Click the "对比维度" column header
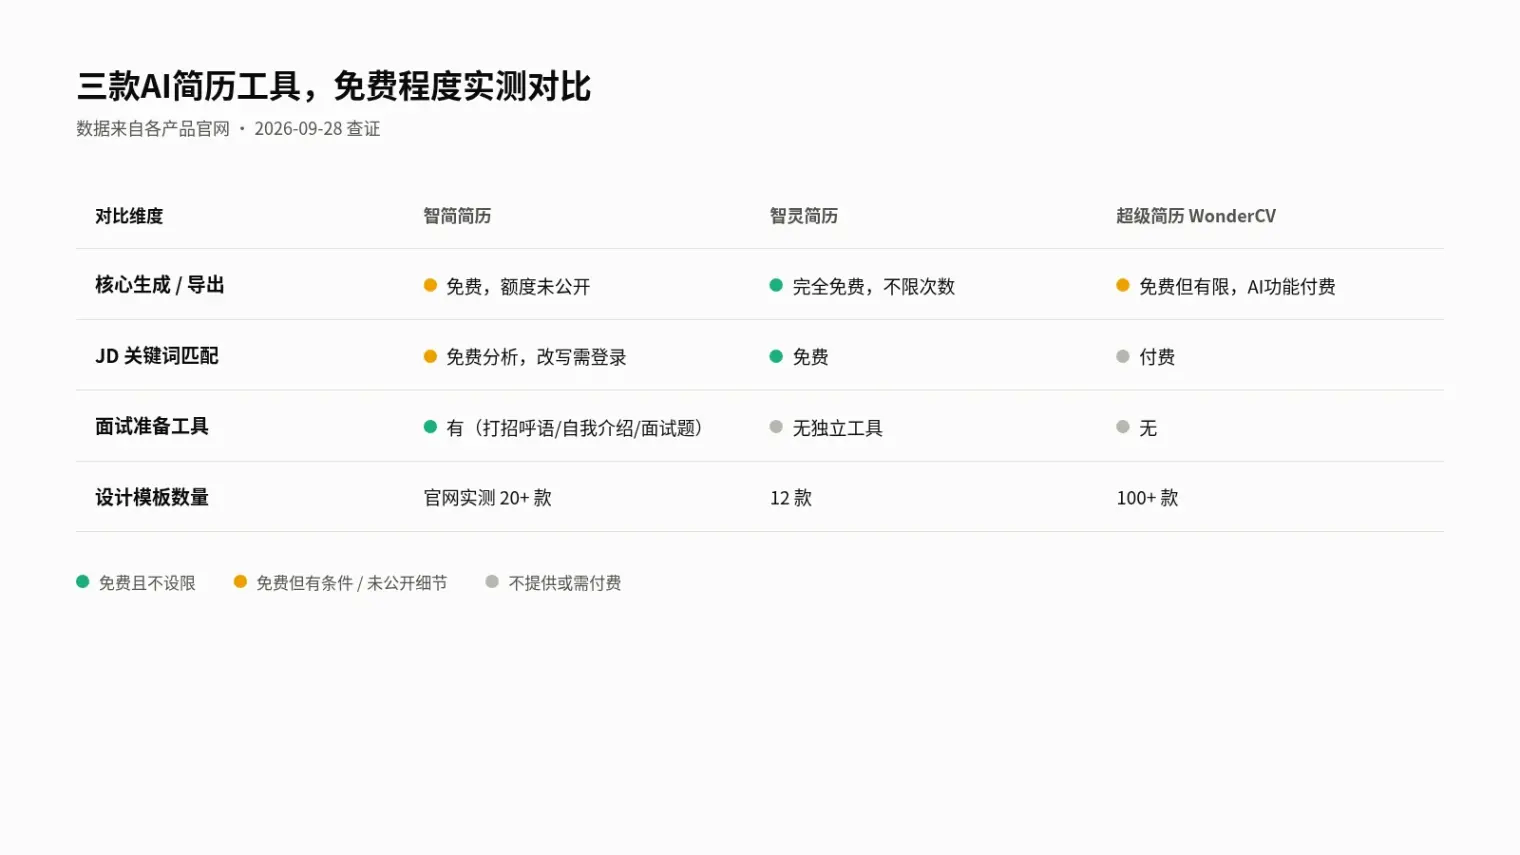Viewport: 1520px width, 855px height. click(x=129, y=216)
